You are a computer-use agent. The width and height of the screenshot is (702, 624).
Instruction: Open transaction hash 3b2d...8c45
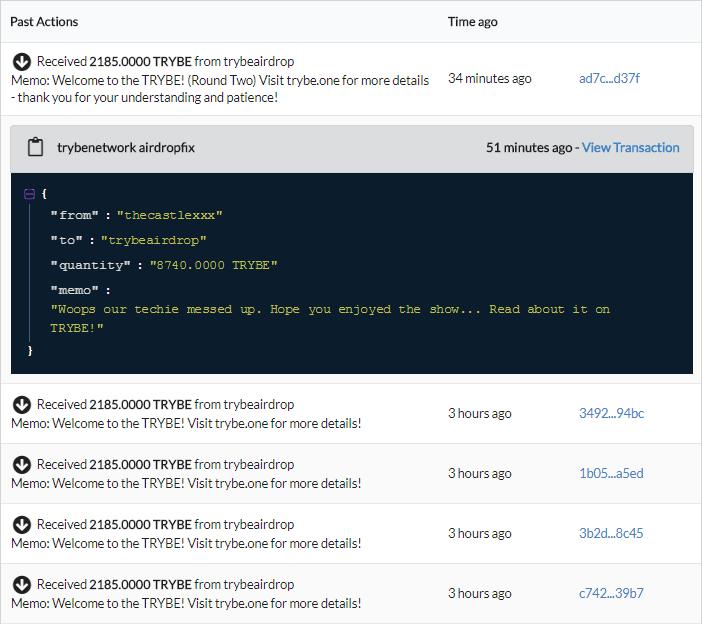[x=611, y=533]
